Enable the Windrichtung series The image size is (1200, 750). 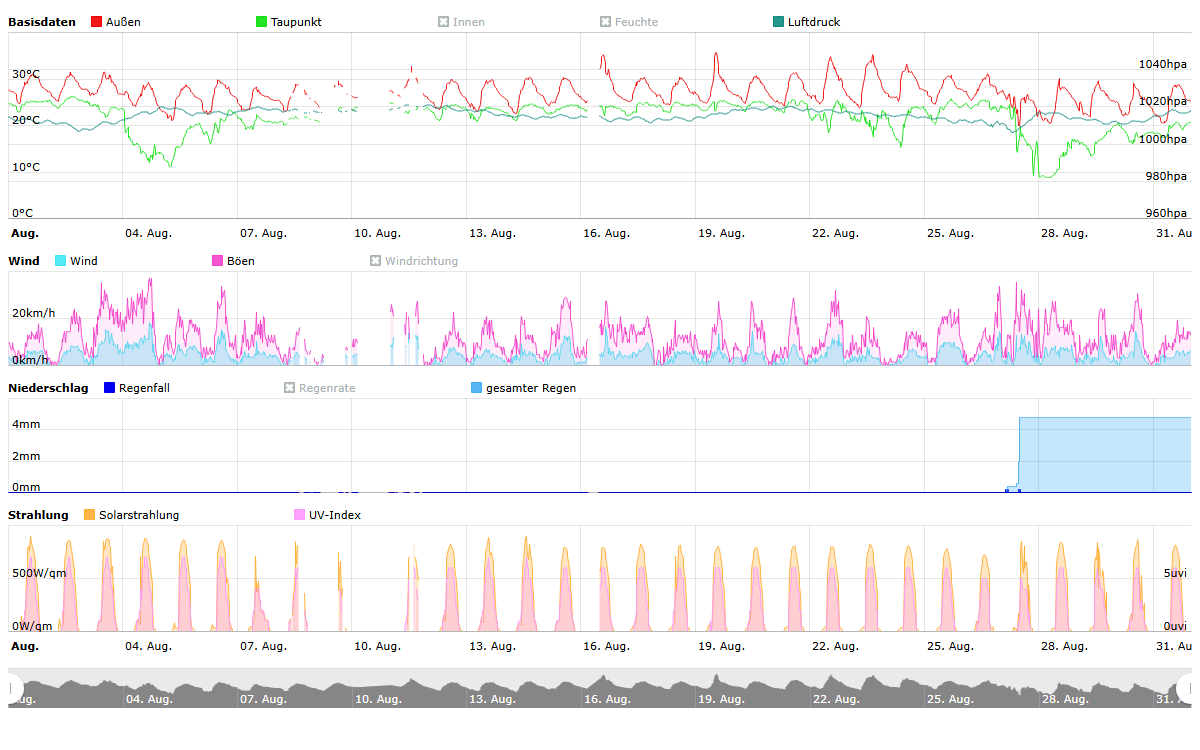coord(376,261)
